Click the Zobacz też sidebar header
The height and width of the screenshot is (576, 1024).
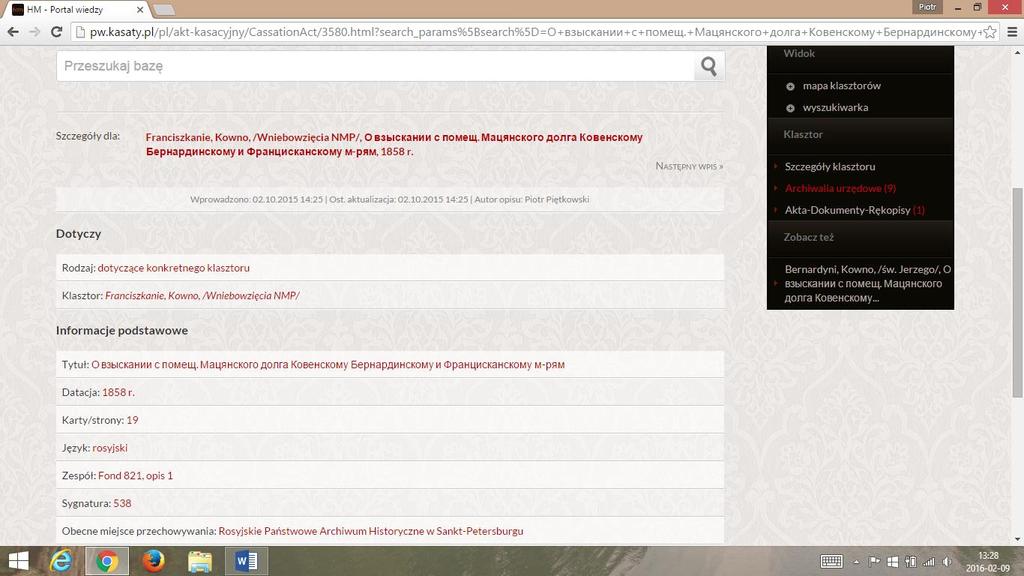point(808,237)
